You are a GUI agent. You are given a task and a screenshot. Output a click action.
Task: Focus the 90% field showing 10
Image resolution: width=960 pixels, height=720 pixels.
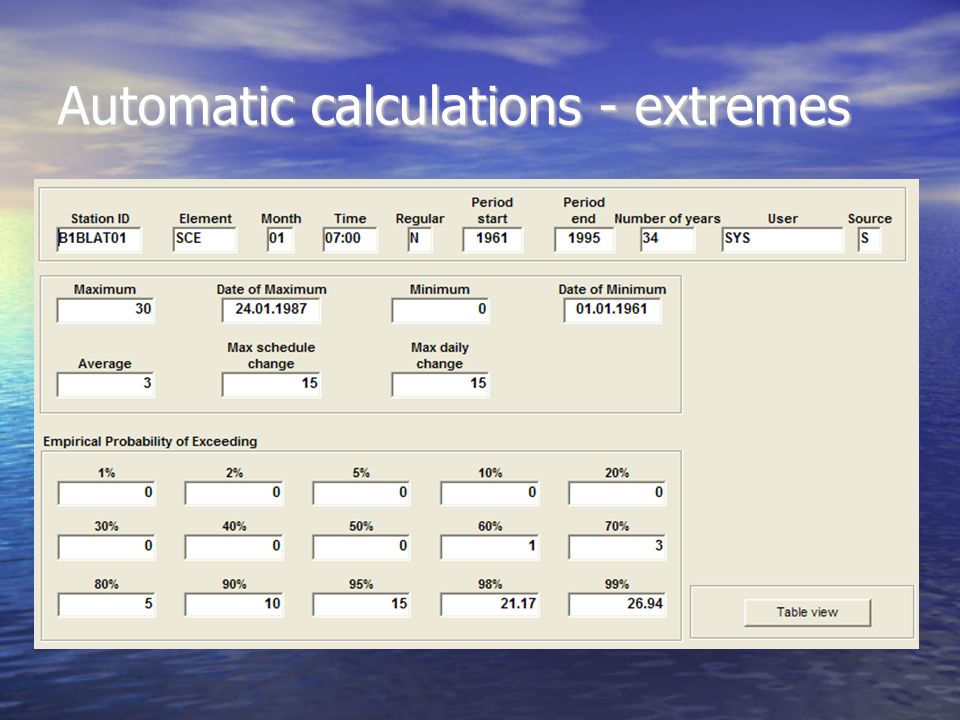[x=234, y=604]
